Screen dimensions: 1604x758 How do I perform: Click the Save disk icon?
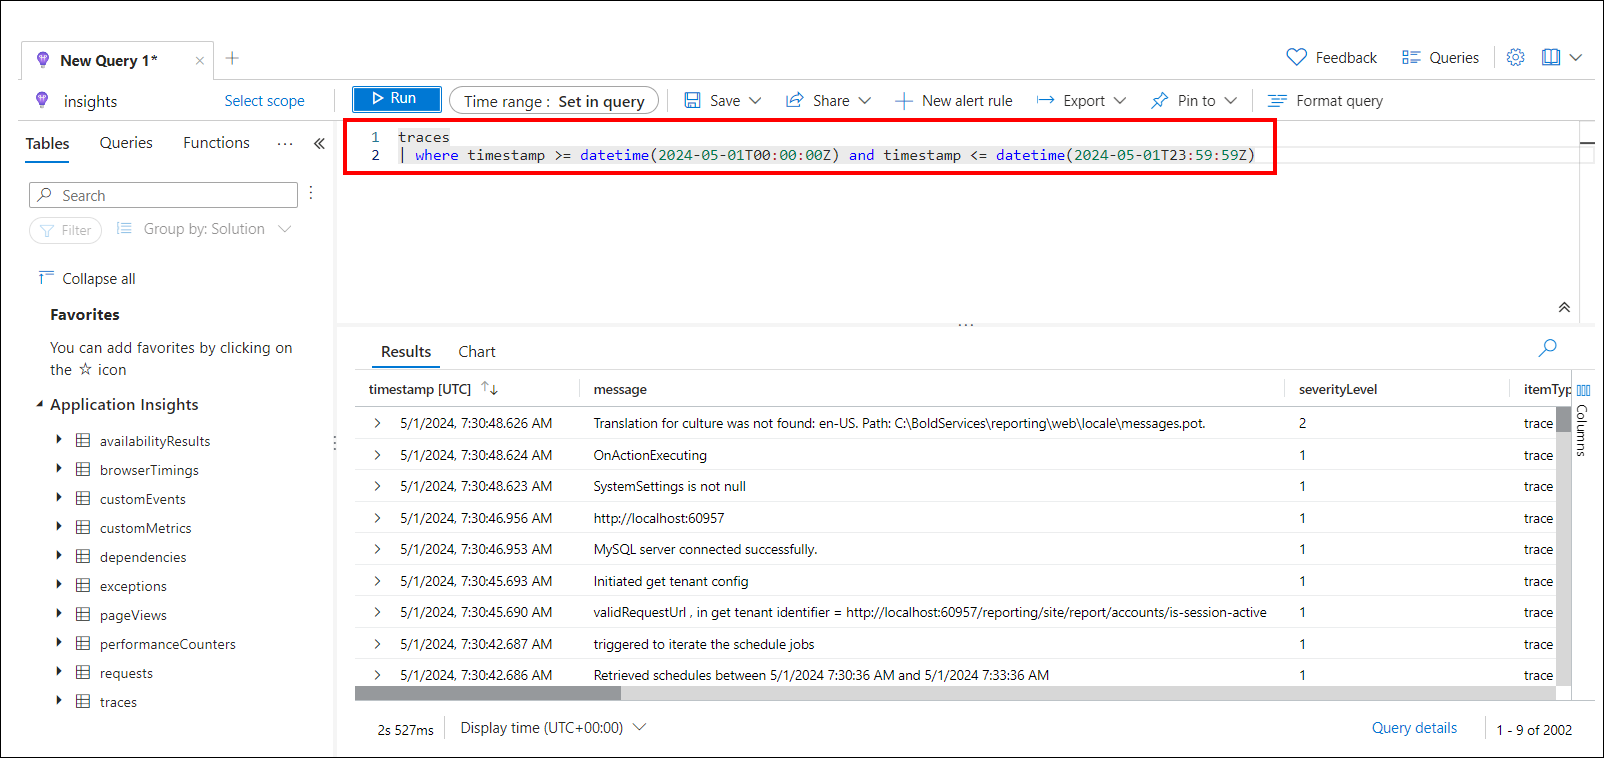coord(692,101)
